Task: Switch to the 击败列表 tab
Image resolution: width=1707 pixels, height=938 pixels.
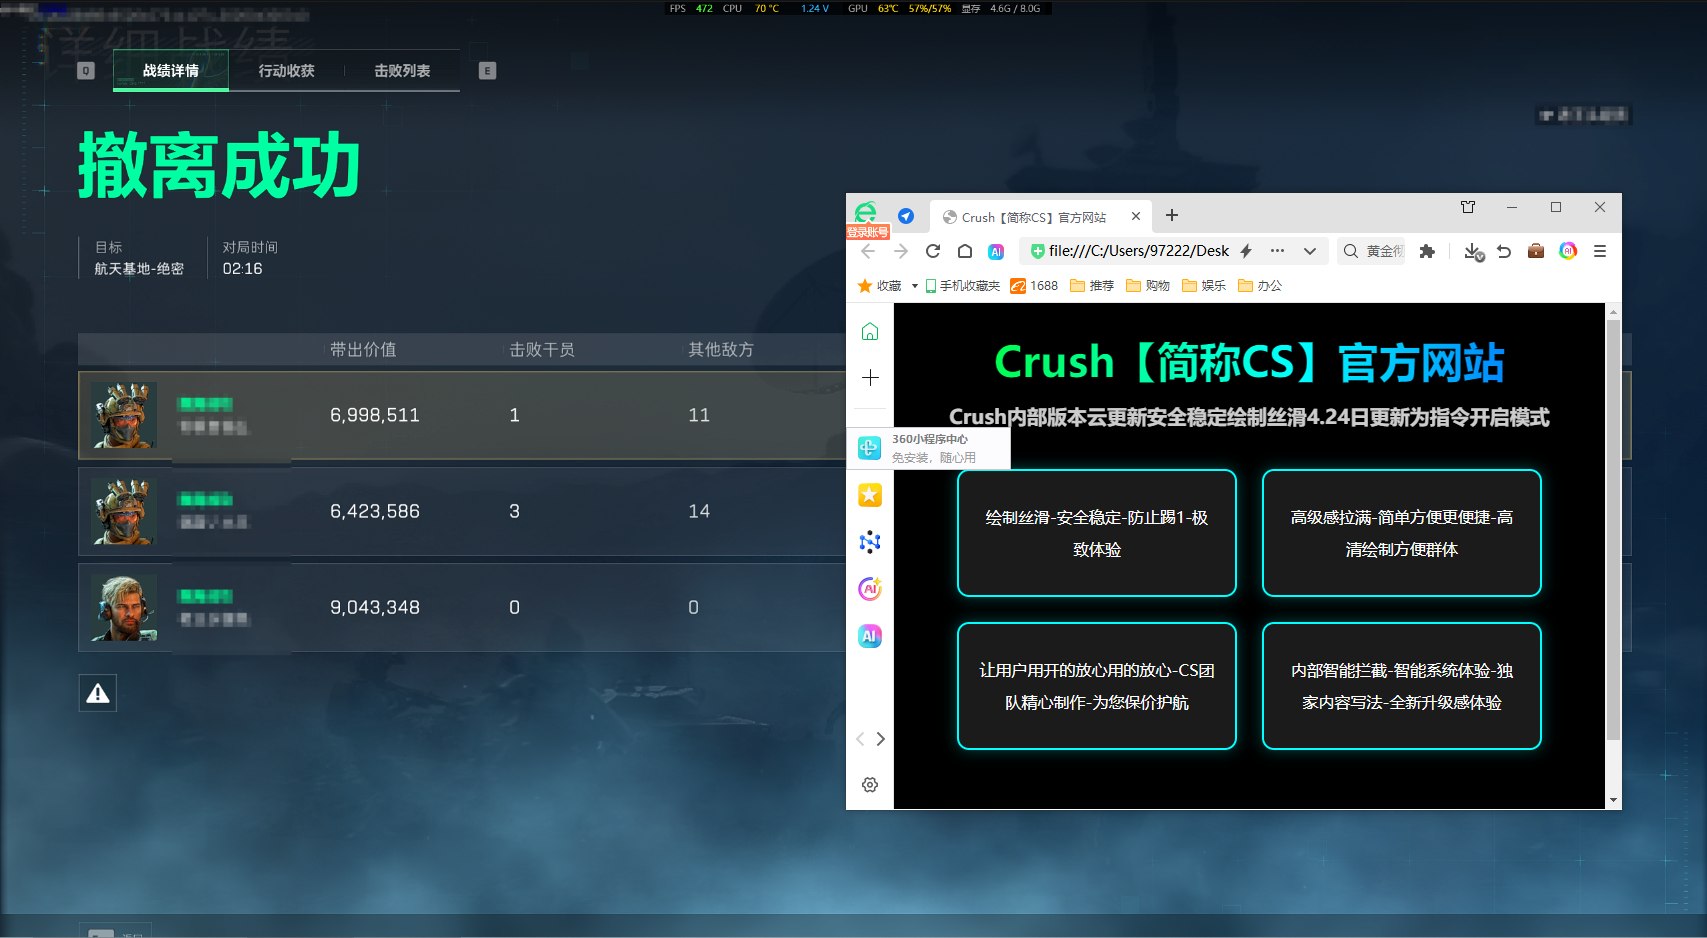Action: (402, 71)
